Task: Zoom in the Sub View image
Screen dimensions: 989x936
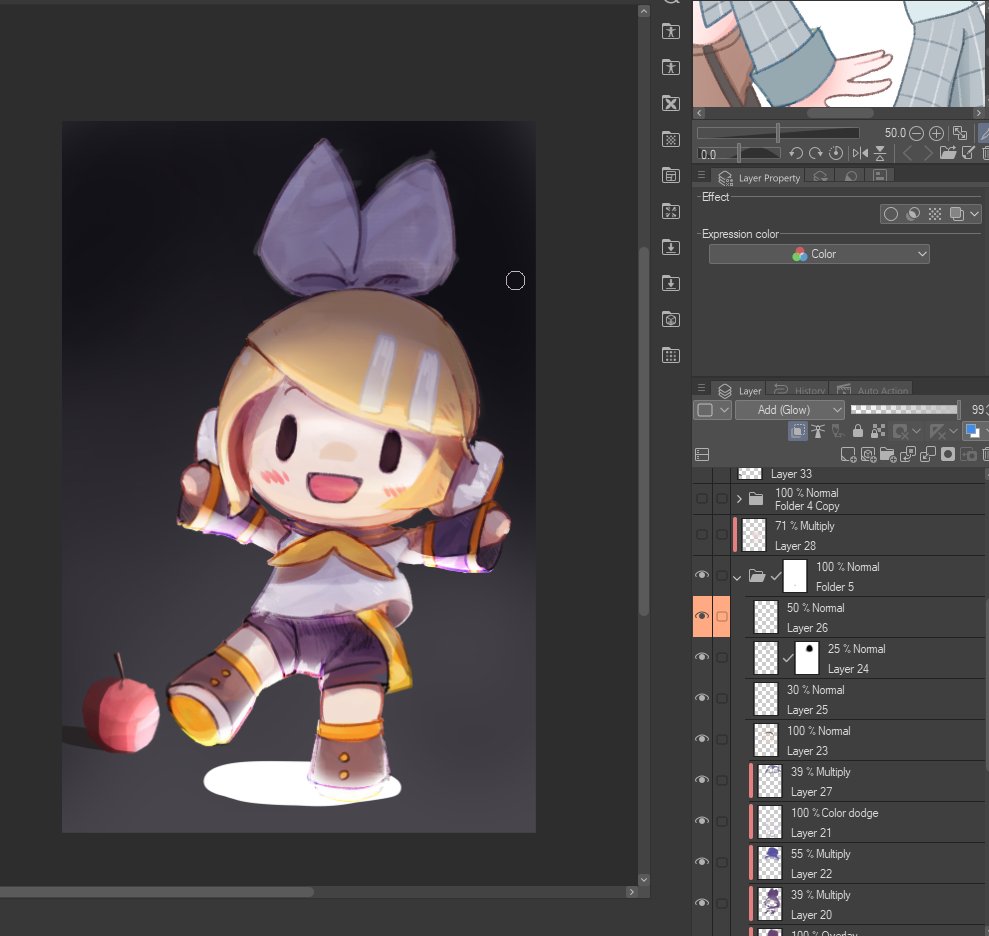Action: point(937,133)
